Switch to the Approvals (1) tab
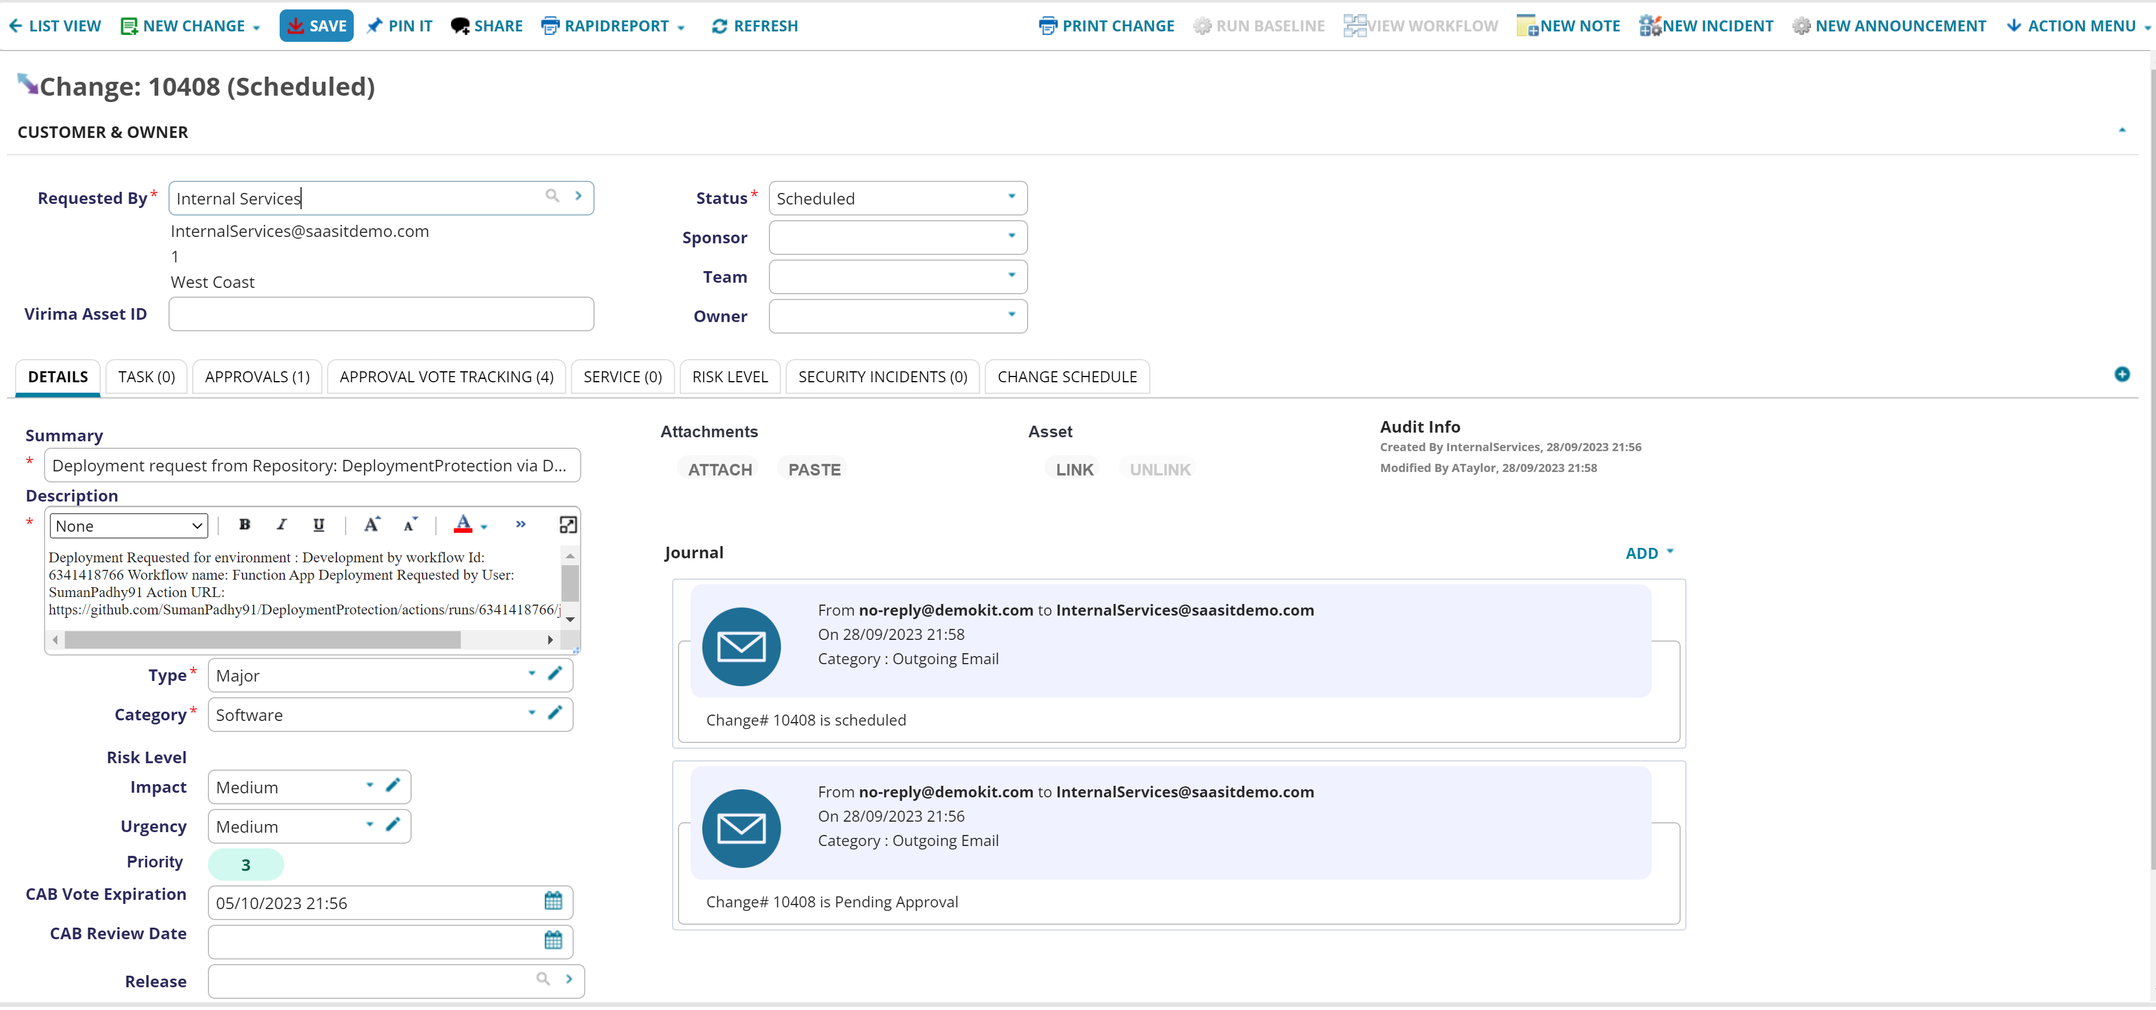The width and height of the screenshot is (2156, 1010). pos(257,377)
